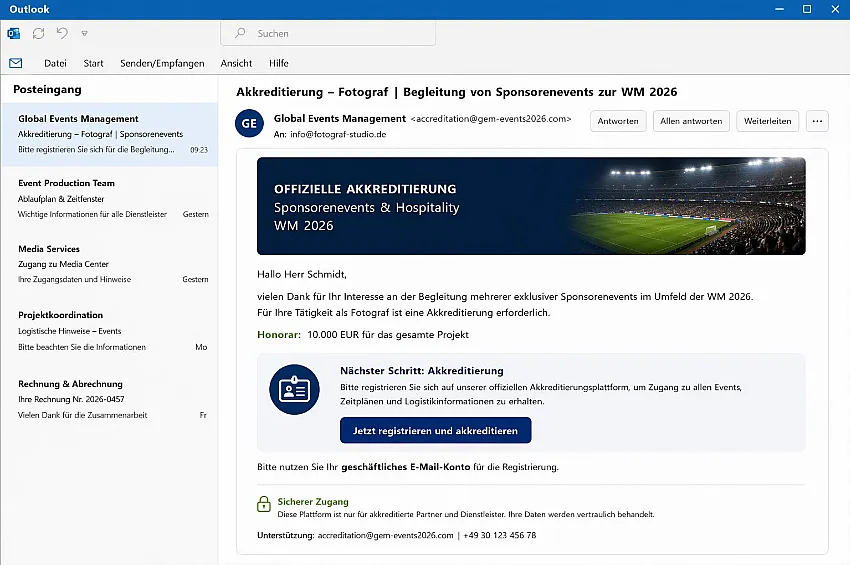Select the Event Production Team email
Screen dimensions: 850x565
110,198
